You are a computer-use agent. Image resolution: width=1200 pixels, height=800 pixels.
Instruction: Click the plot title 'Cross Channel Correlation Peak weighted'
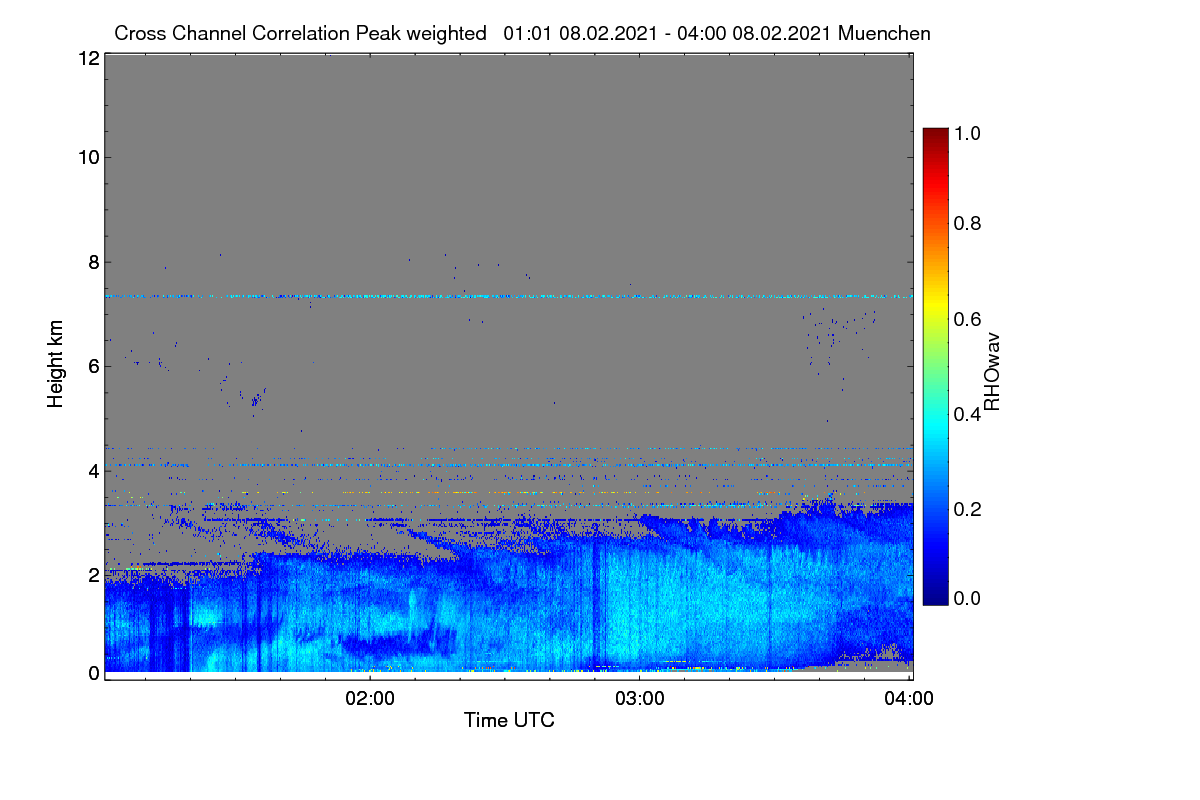(x=300, y=33)
